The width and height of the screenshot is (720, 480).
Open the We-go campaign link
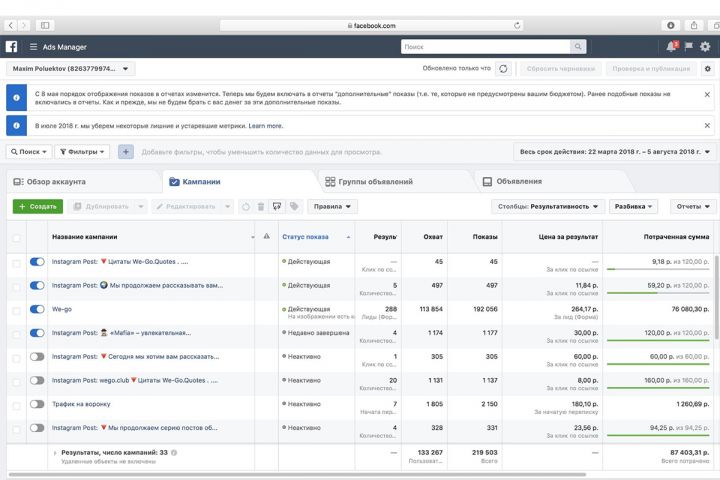(62, 309)
